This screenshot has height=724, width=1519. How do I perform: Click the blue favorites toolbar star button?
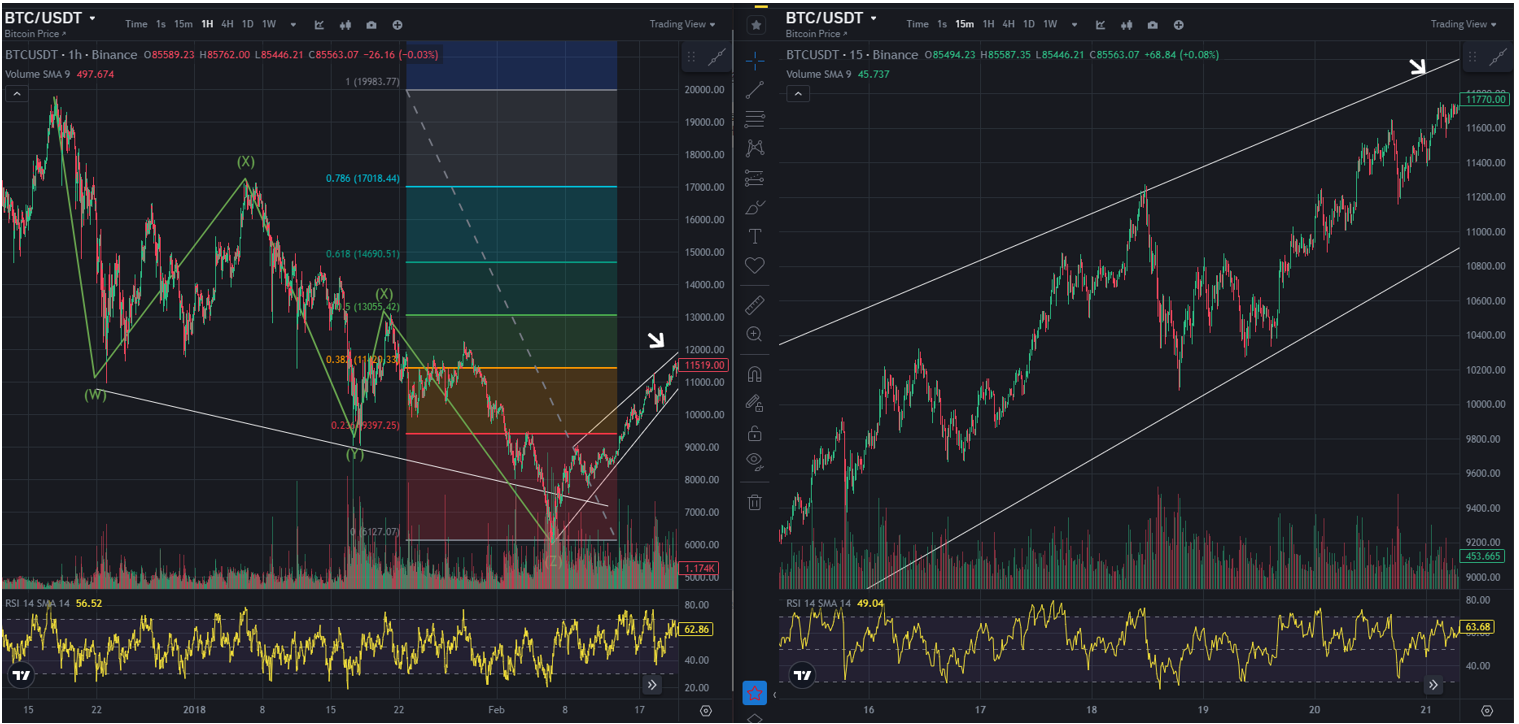click(x=755, y=692)
